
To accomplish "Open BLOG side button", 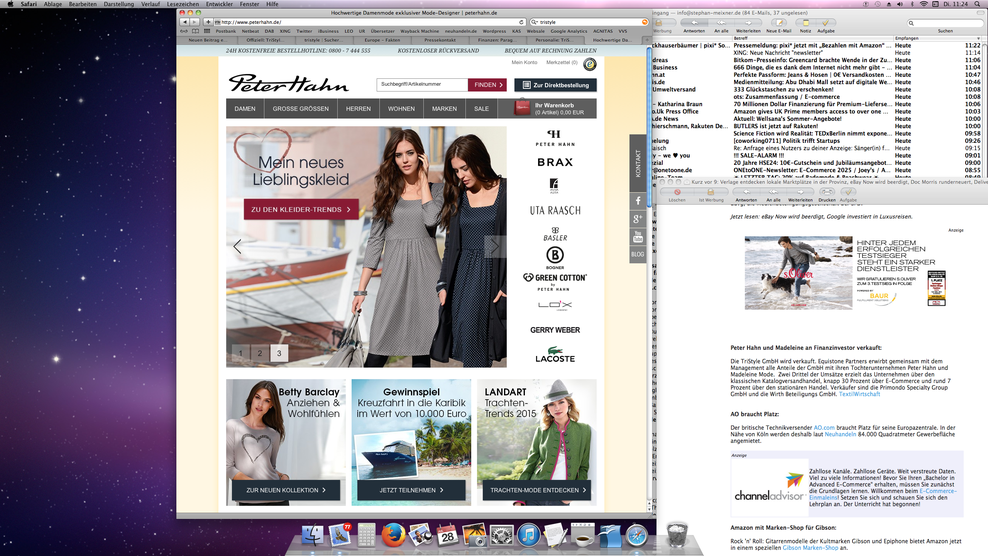I will tap(638, 254).
